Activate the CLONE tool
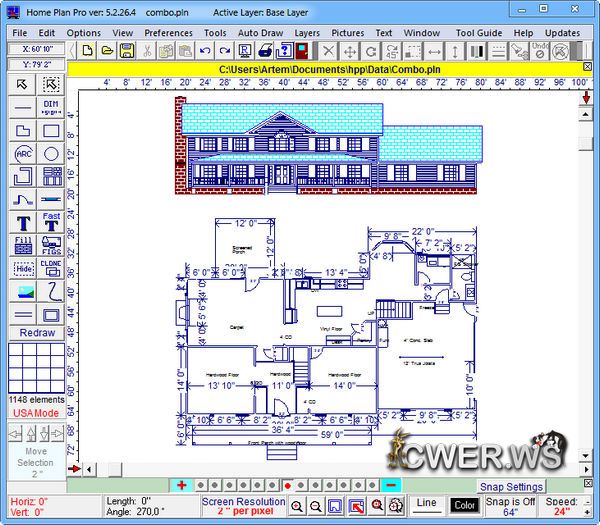Screen dimensions: 600x525 point(51,268)
